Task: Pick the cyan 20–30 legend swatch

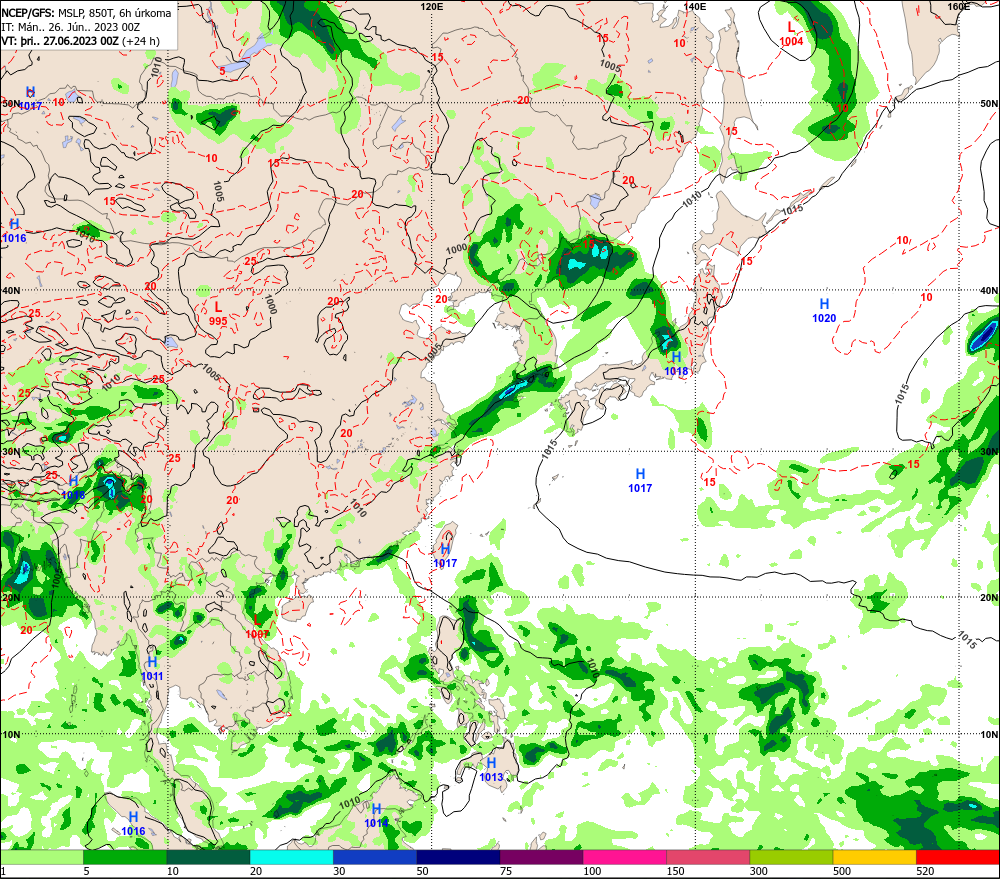Action: click(x=291, y=857)
